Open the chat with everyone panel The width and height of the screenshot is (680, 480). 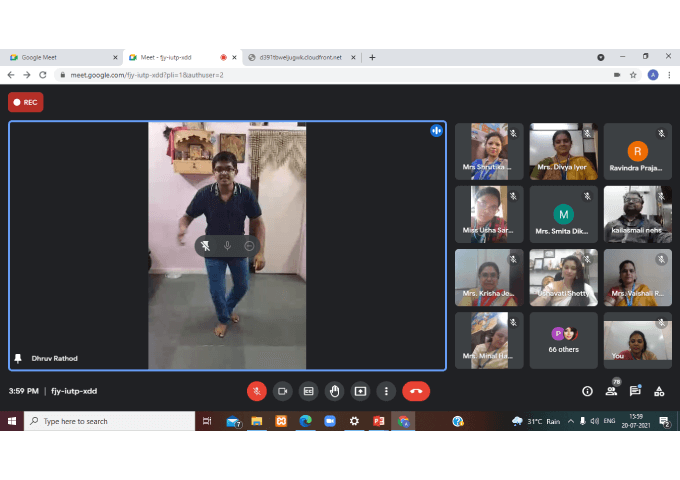635,391
